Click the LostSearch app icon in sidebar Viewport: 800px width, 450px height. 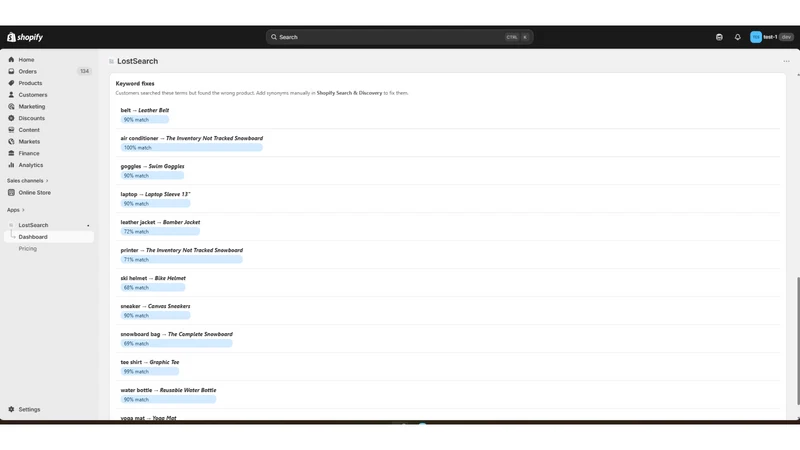[x=11, y=225]
